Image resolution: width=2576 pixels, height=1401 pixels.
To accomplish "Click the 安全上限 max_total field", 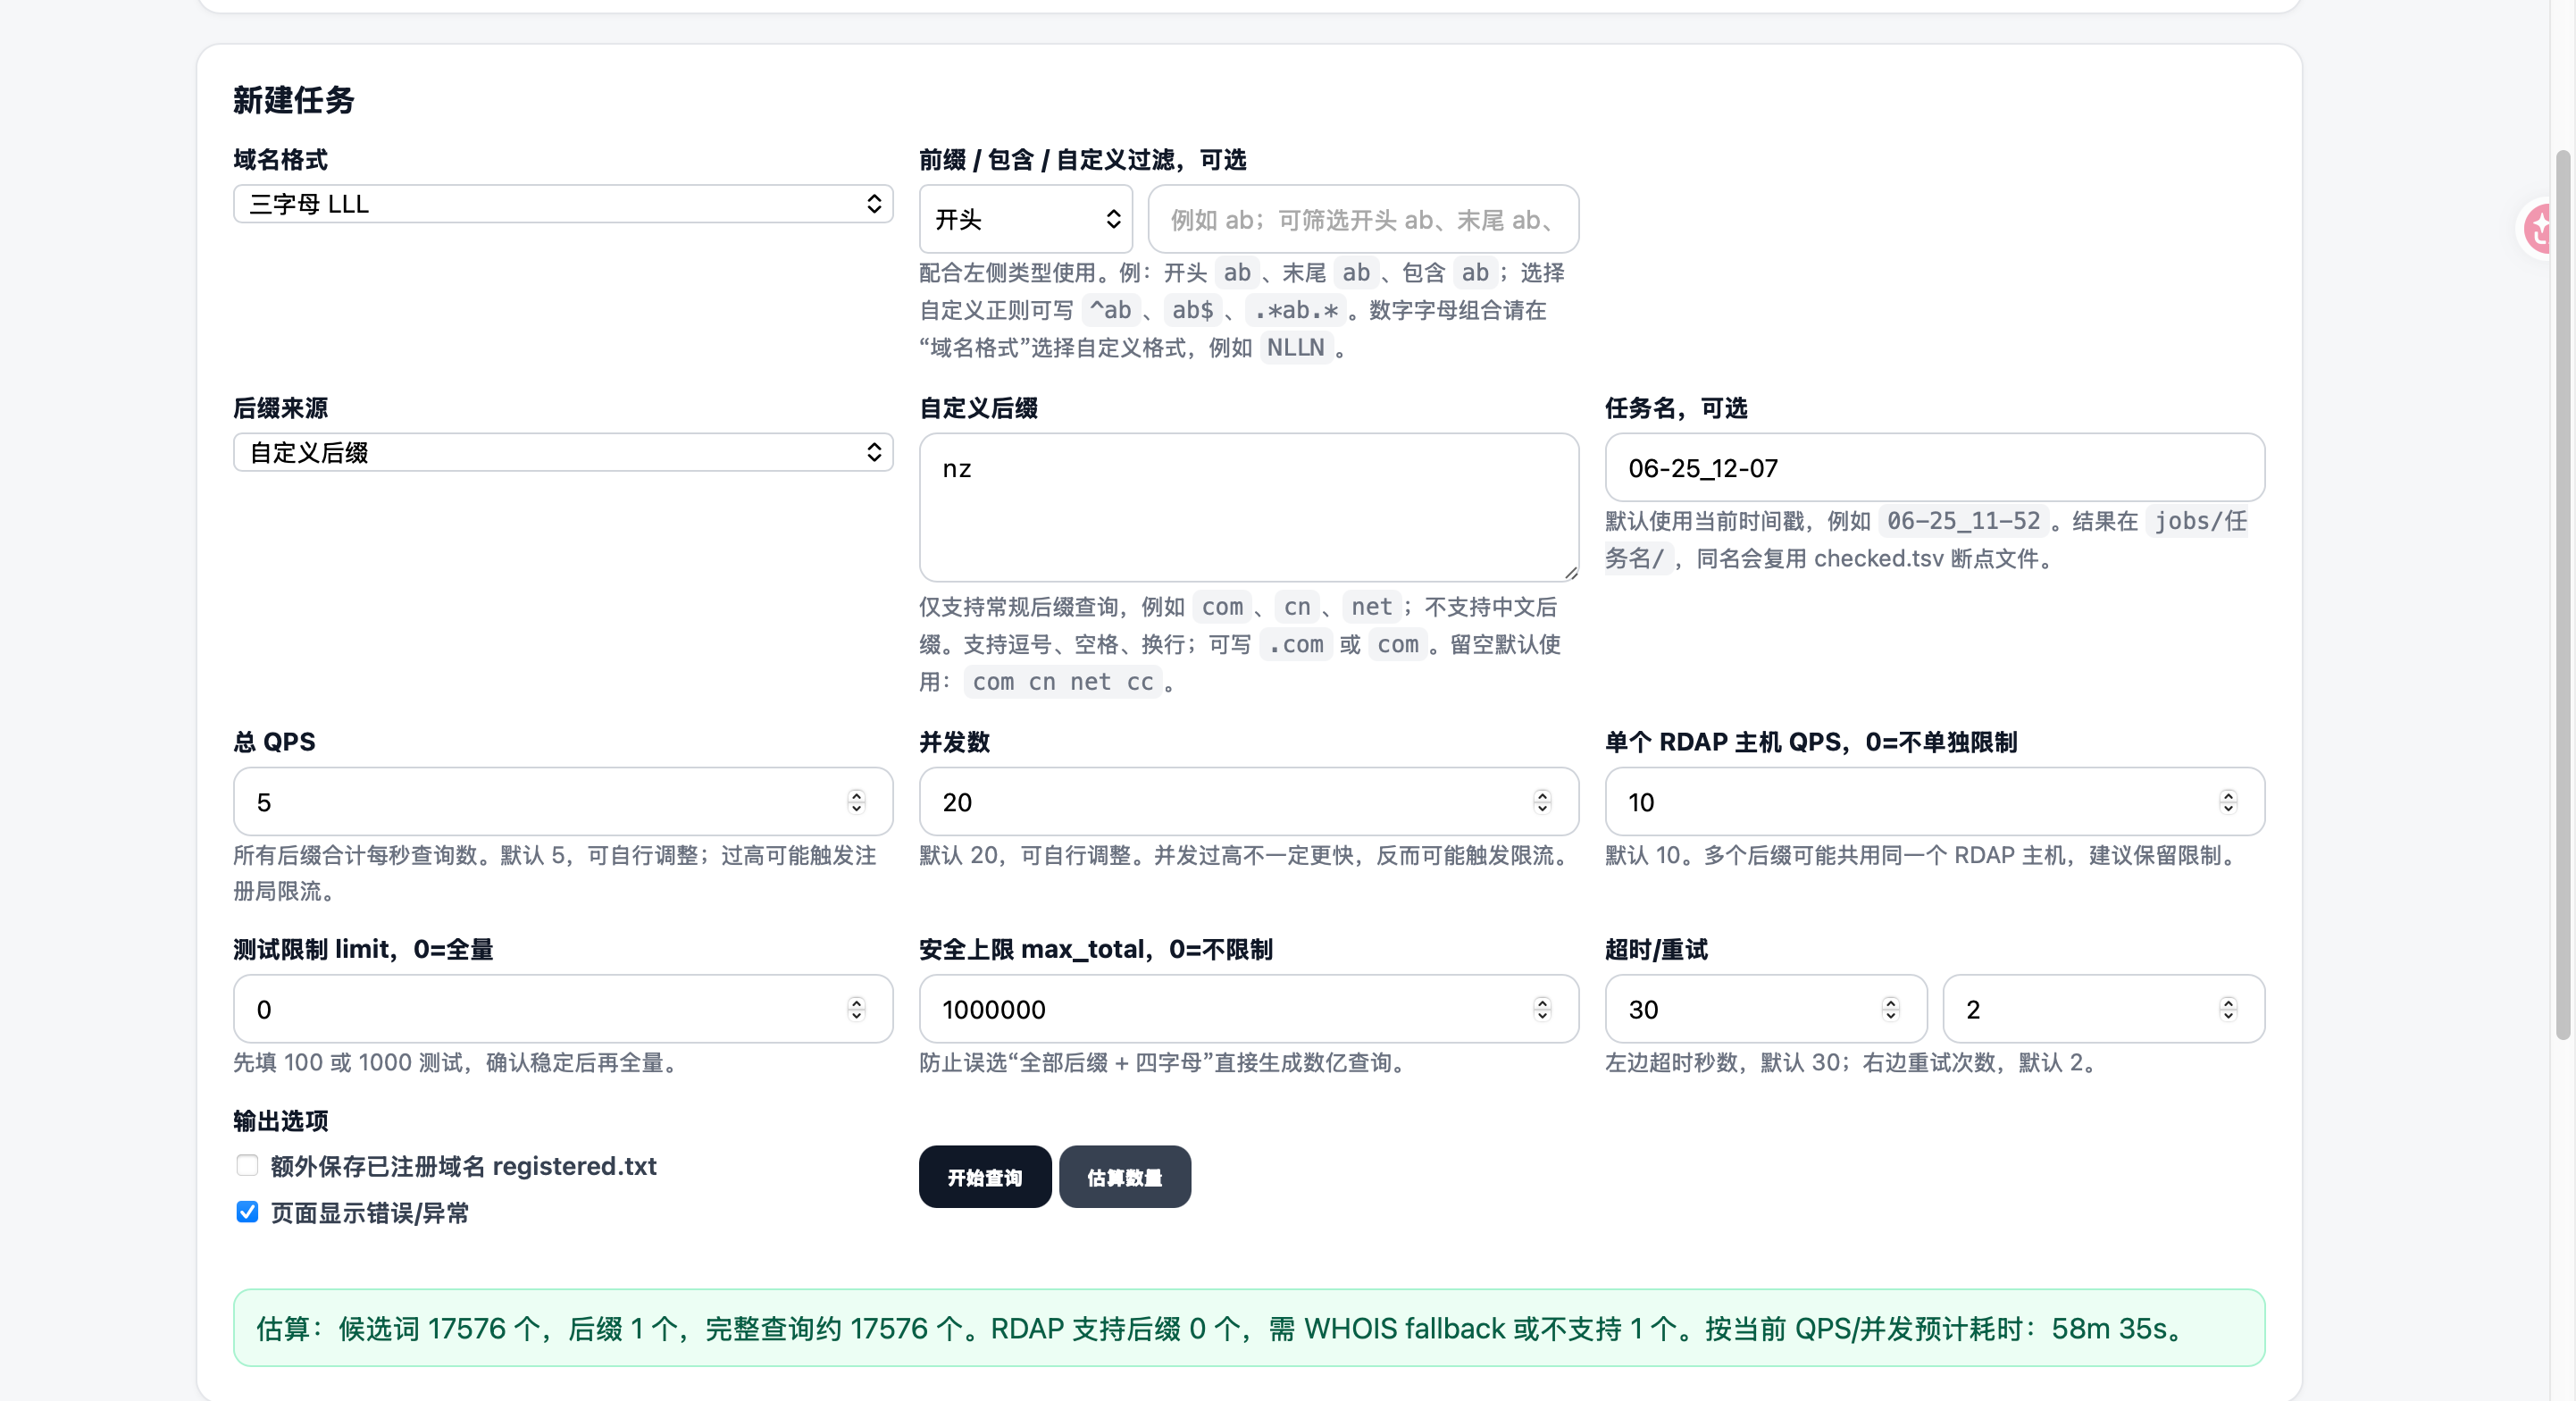I will pos(1249,1009).
